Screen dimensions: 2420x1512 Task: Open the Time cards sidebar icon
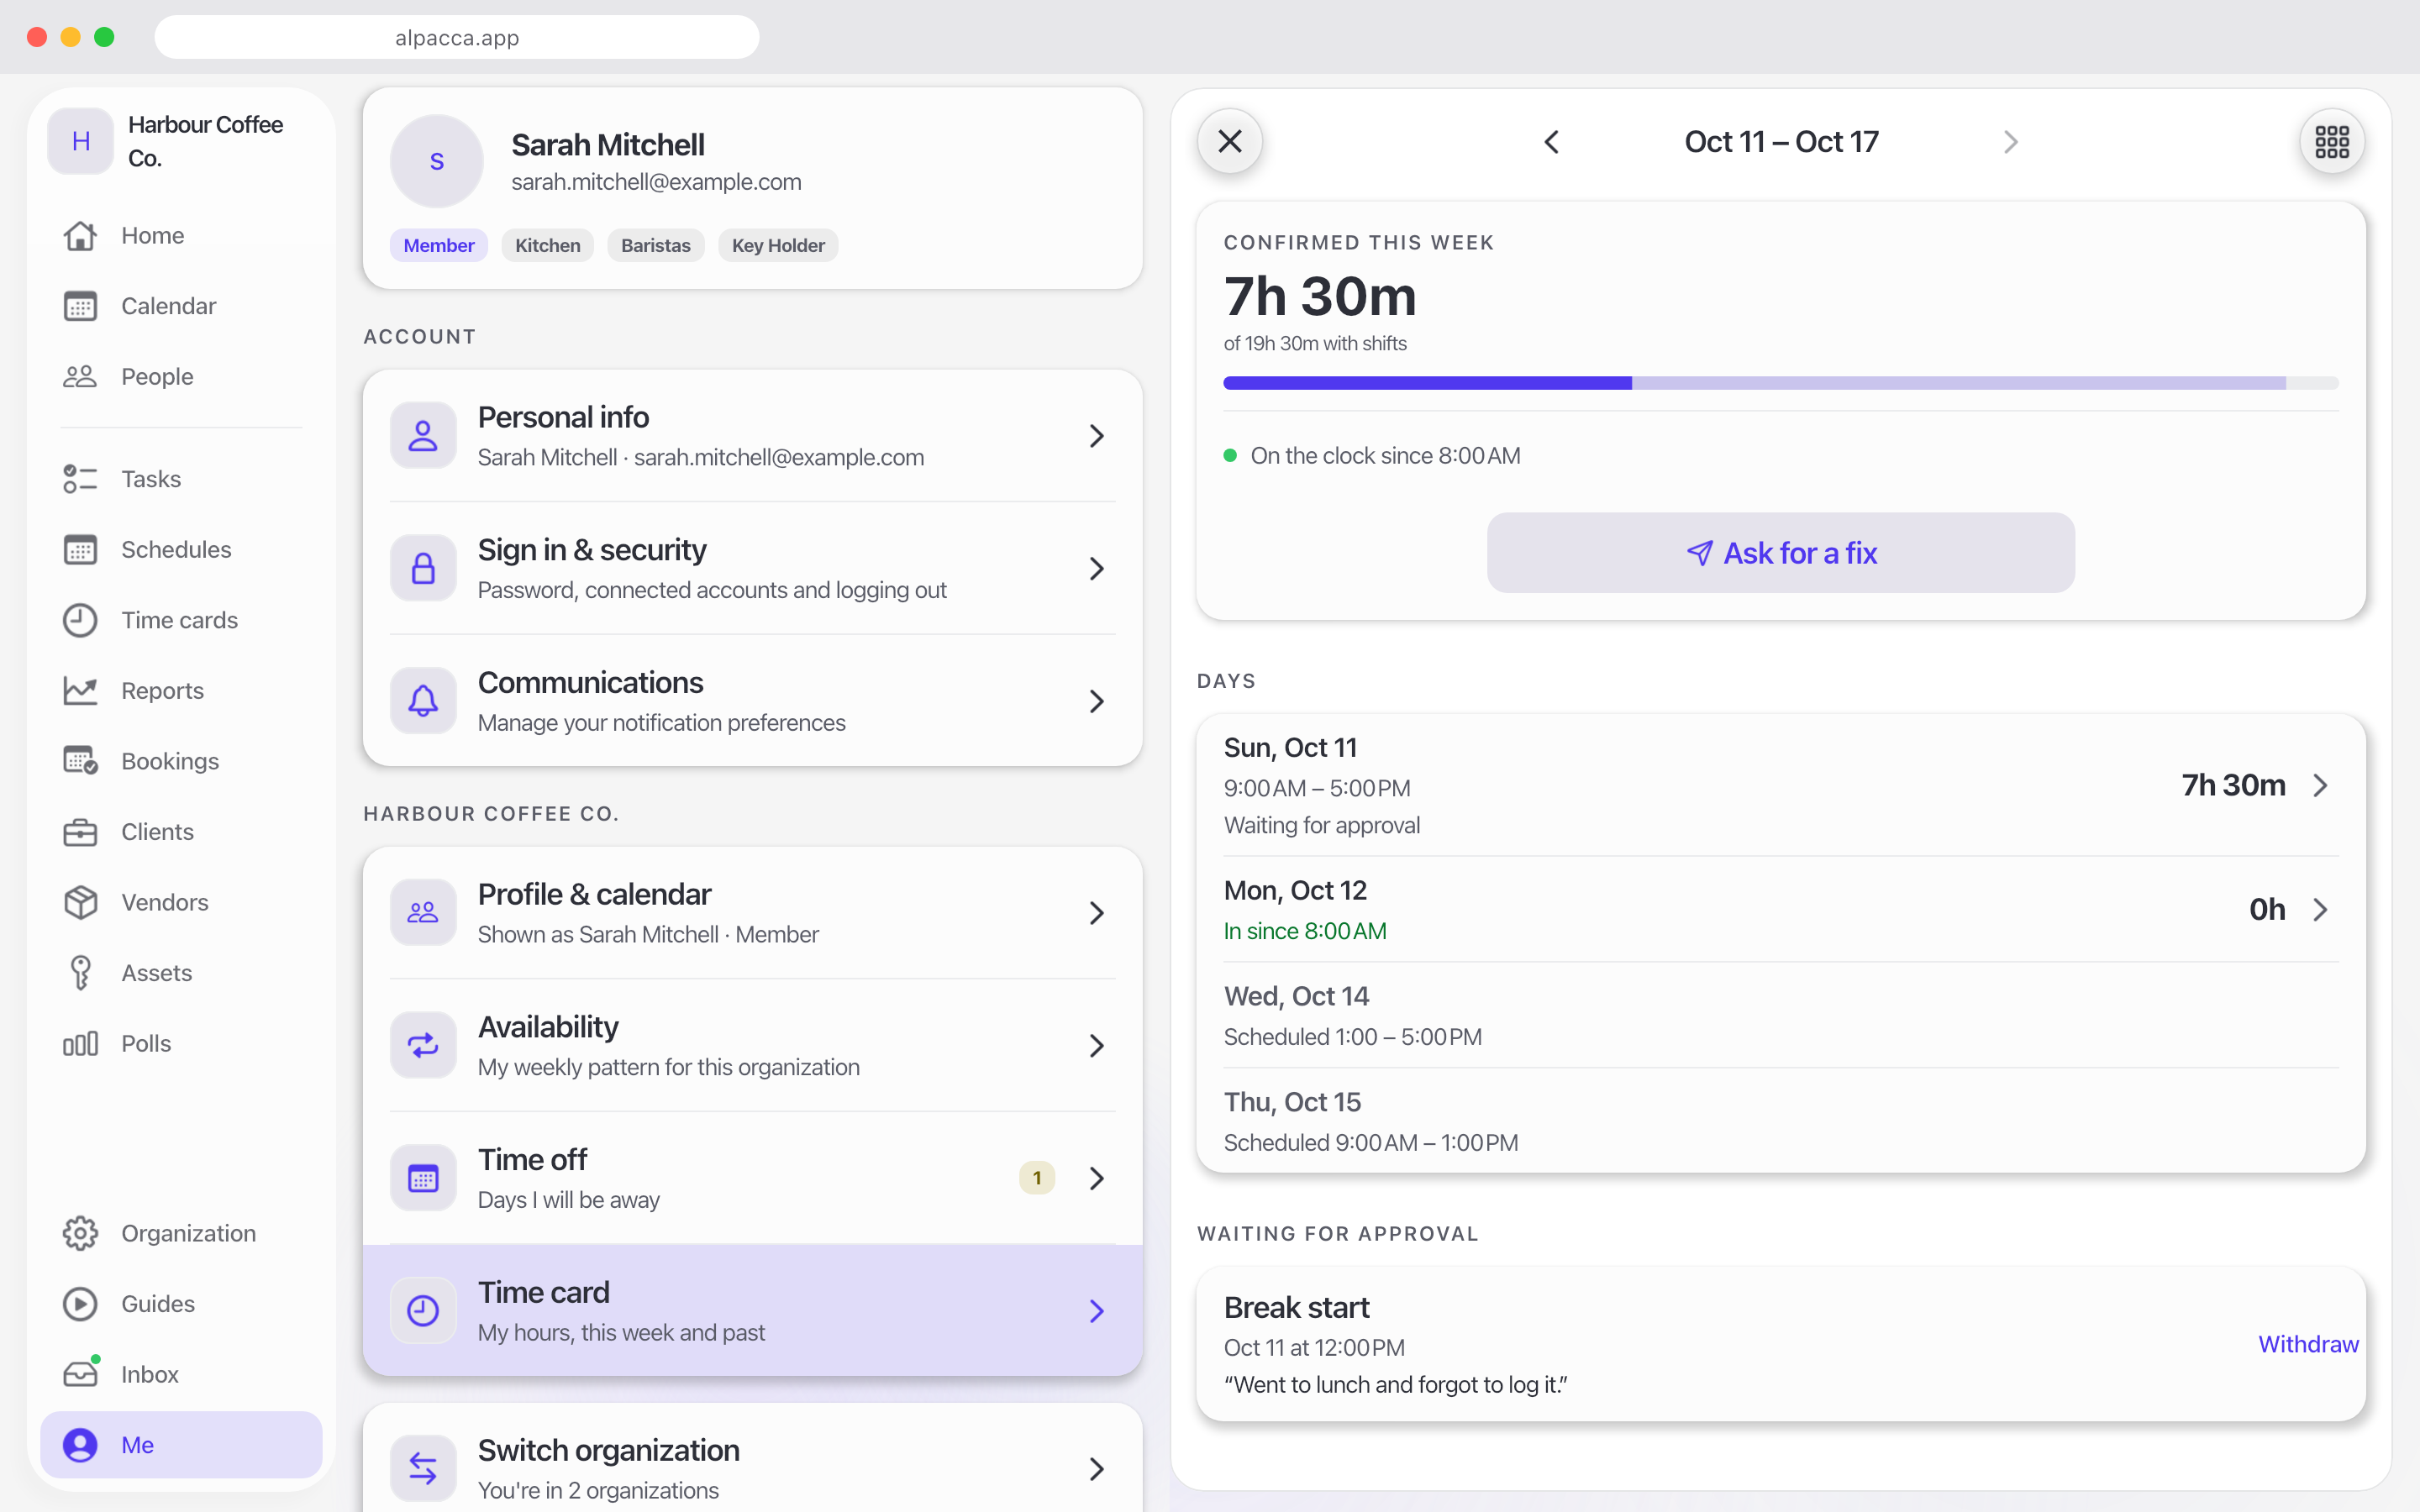(x=80, y=620)
